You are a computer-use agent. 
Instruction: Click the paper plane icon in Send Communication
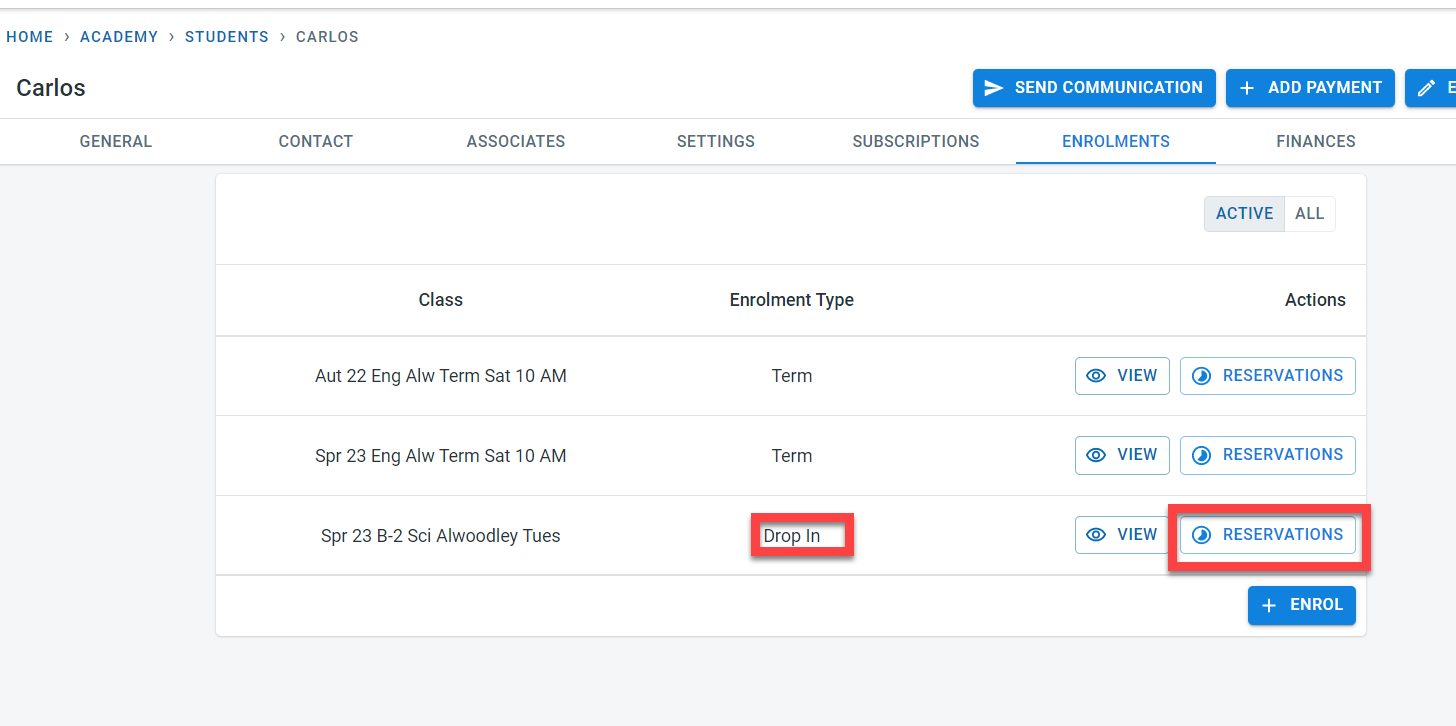coord(994,88)
